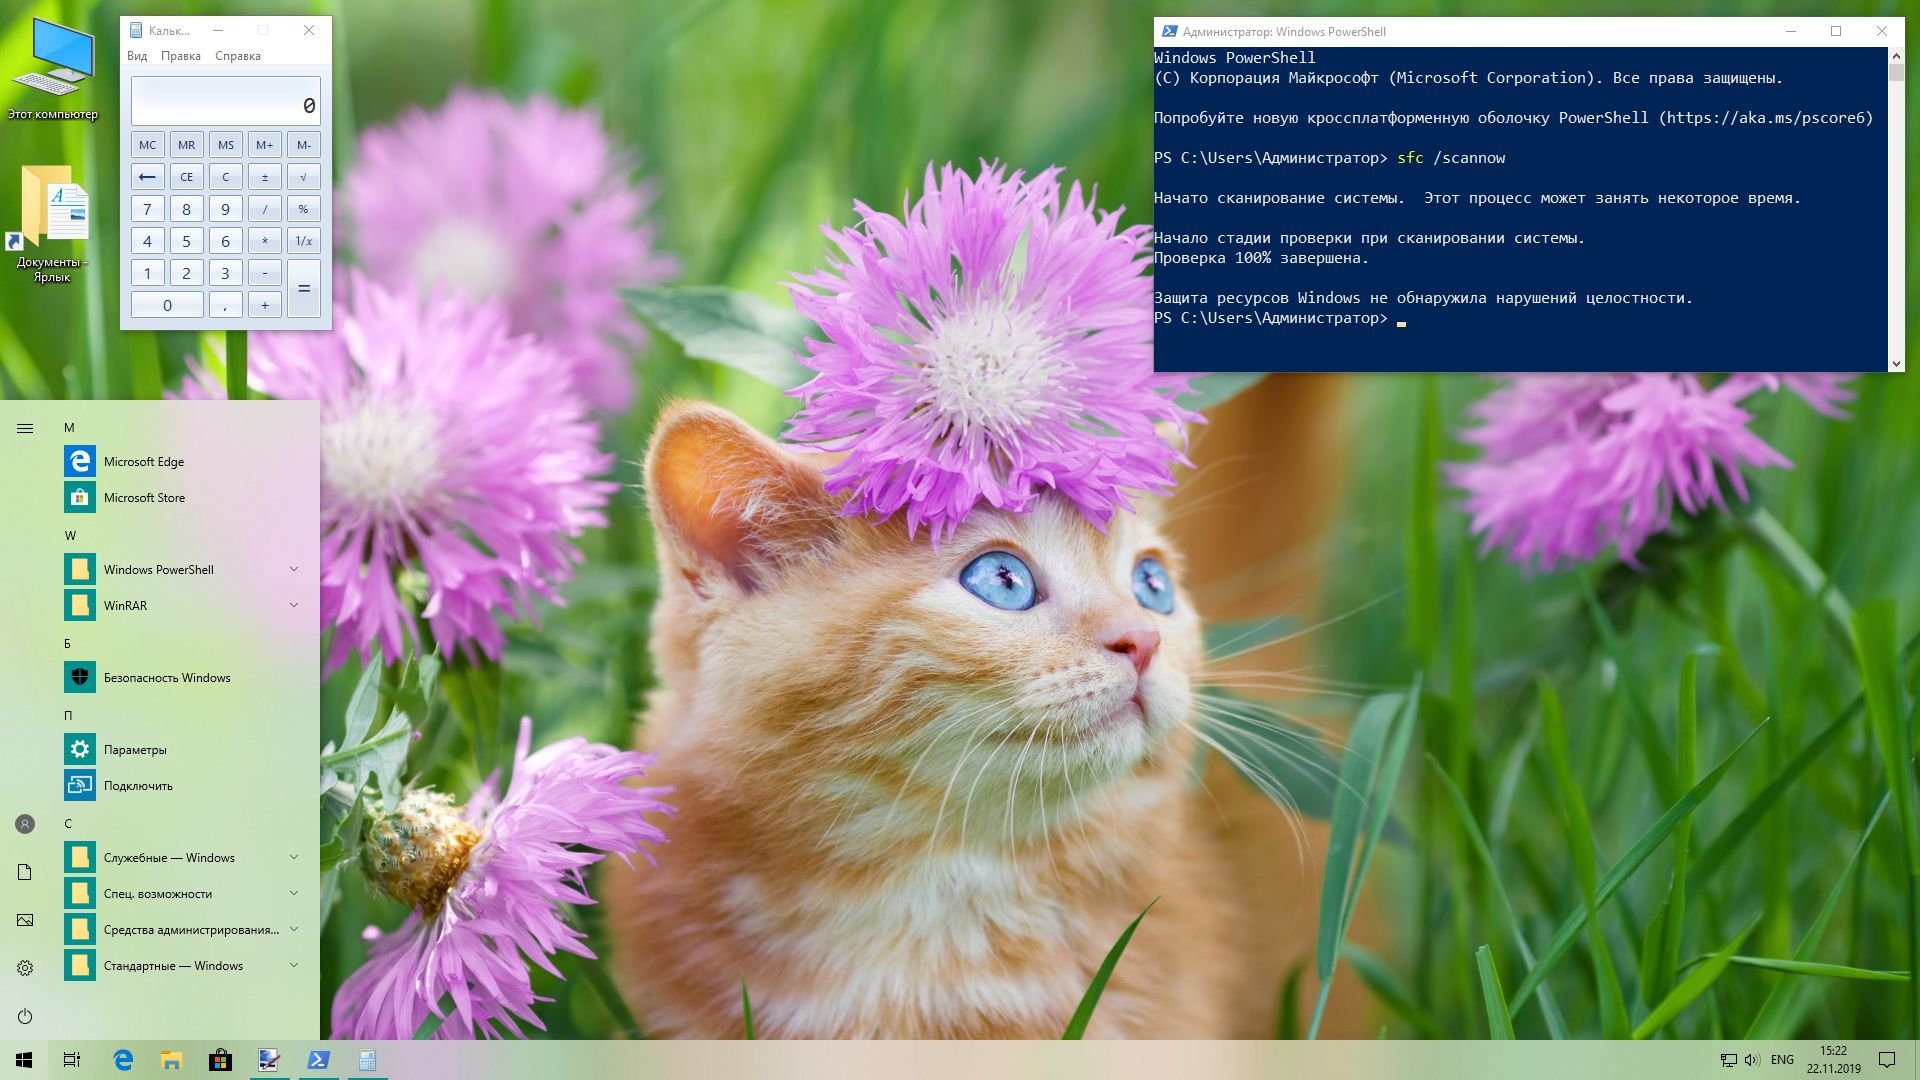Click the Calculator display field

tap(225, 102)
